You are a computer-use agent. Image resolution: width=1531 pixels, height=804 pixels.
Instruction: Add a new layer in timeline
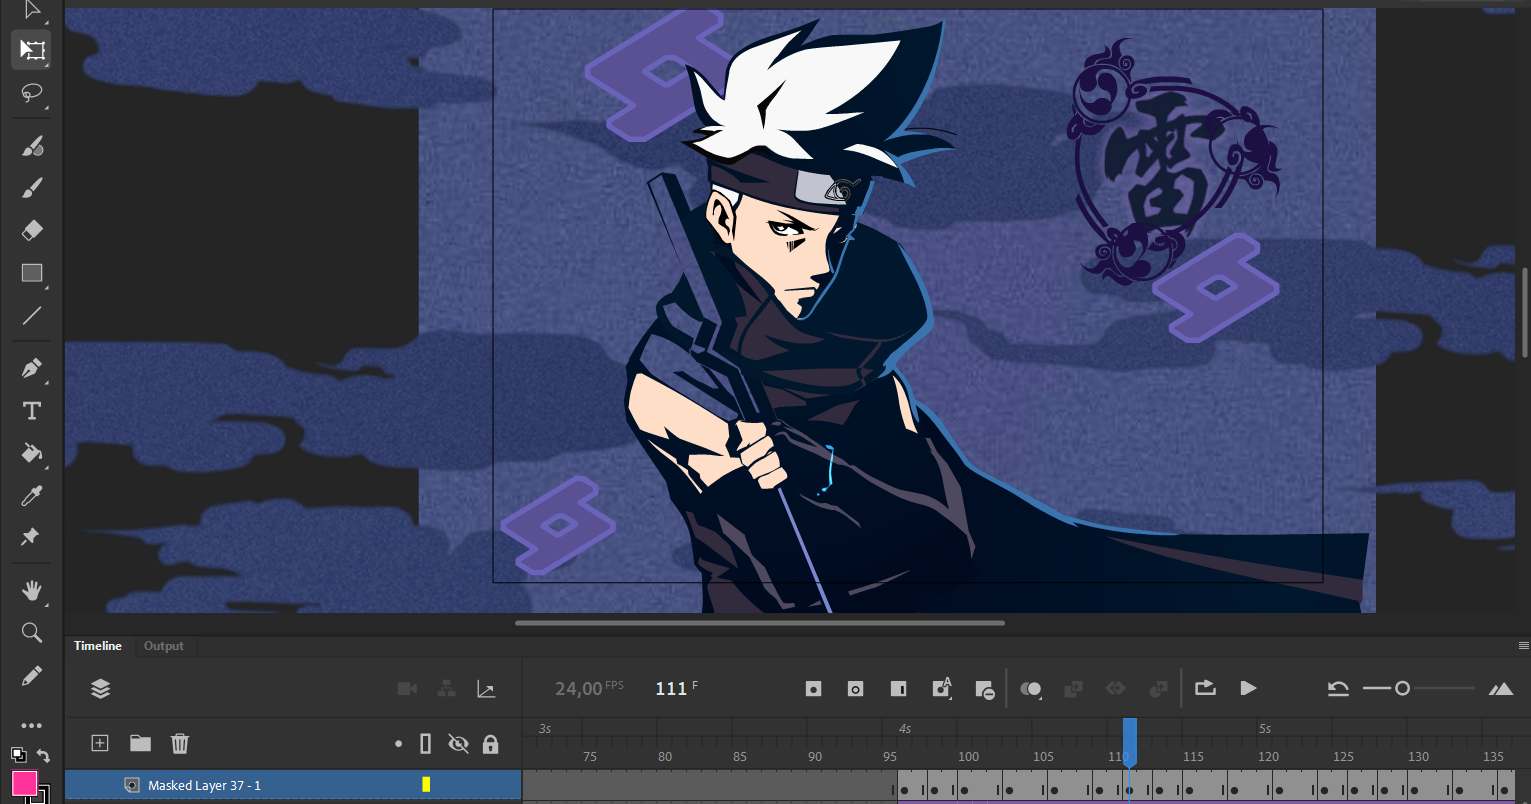point(100,743)
